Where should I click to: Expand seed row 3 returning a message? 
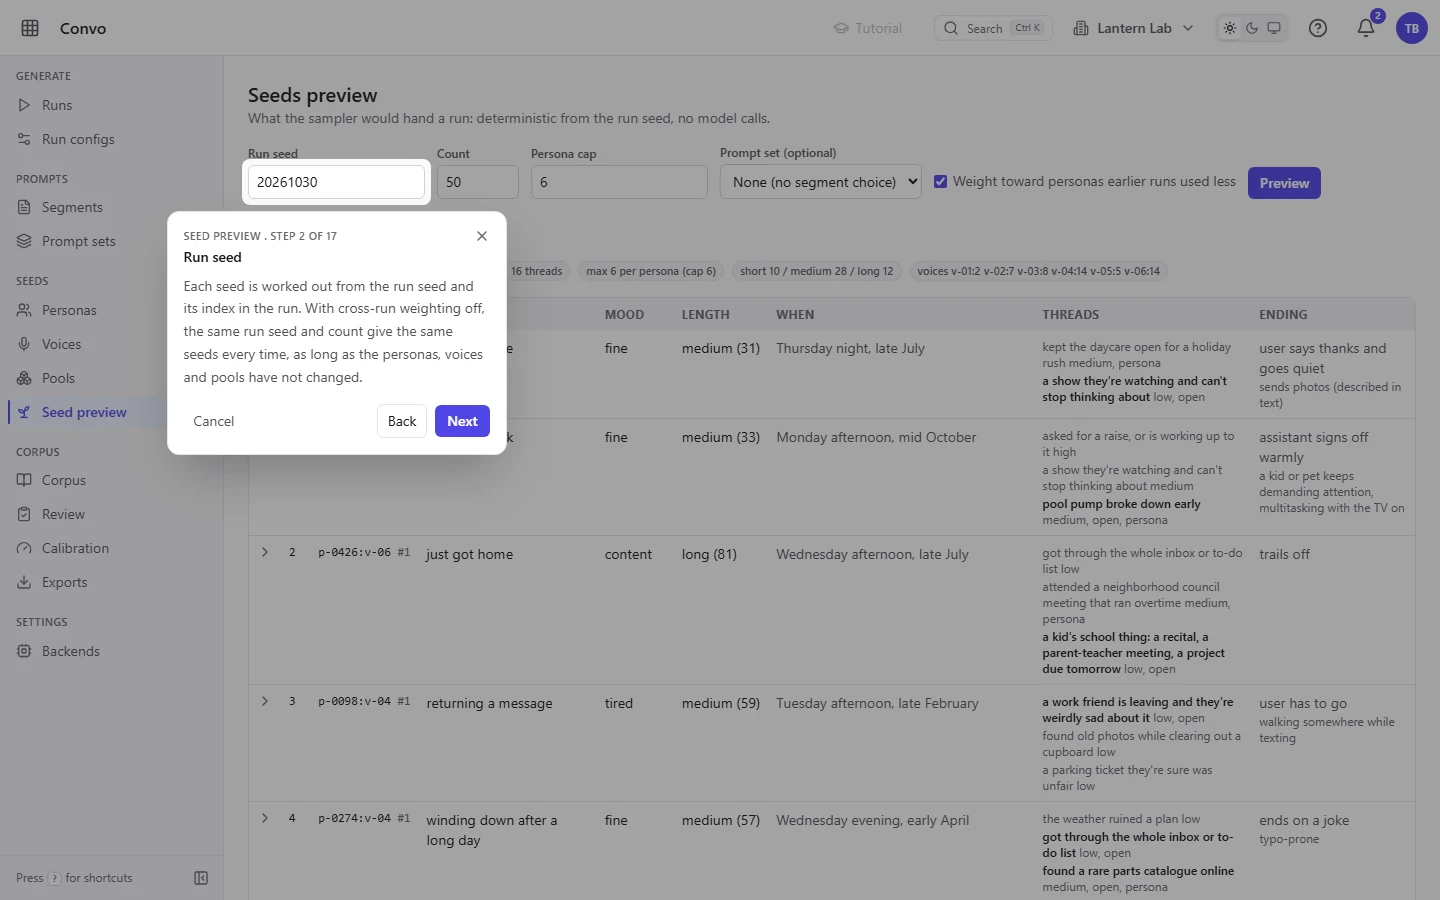tap(265, 701)
